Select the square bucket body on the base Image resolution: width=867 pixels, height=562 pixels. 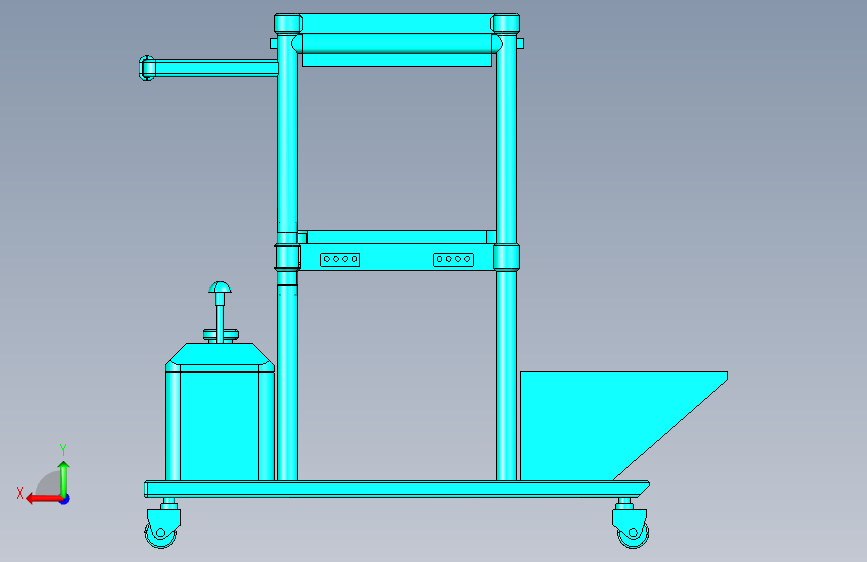click(220, 425)
